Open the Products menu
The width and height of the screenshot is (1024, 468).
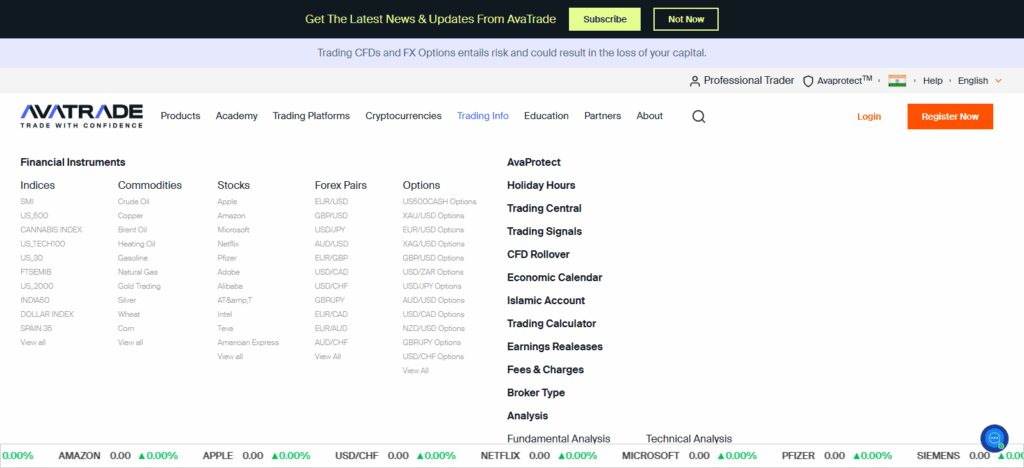pos(180,116)
